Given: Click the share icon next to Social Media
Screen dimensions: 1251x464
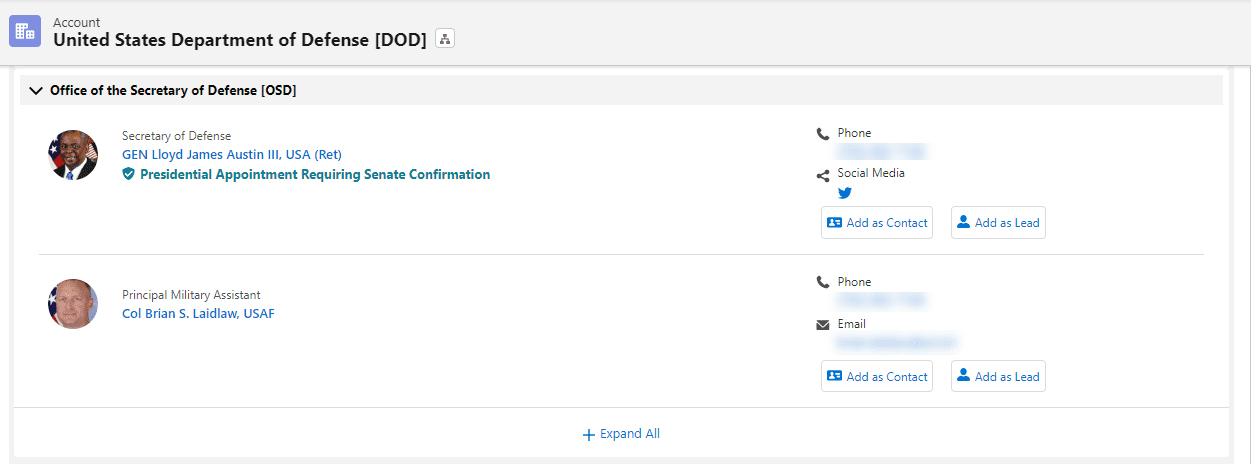Looking at the screenshot, I should pos(823,176).
